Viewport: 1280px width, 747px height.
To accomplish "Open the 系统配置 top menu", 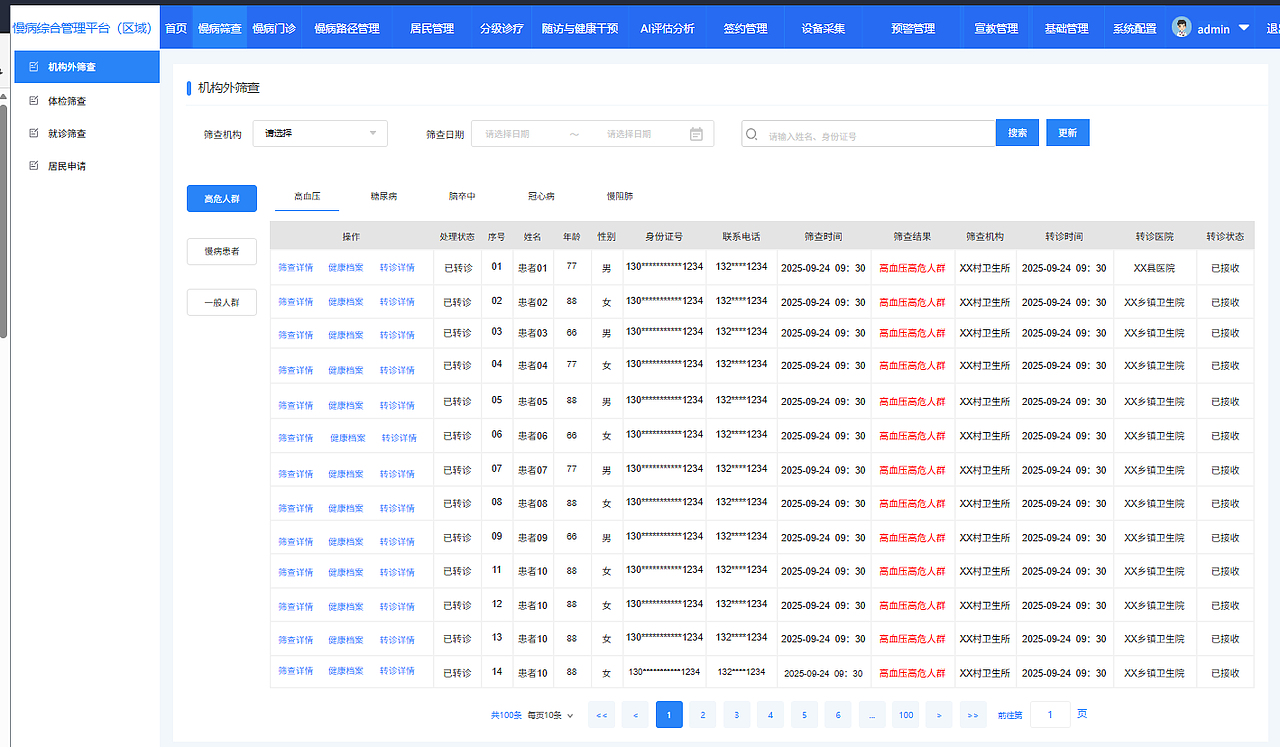I will tap(1135, 28).
